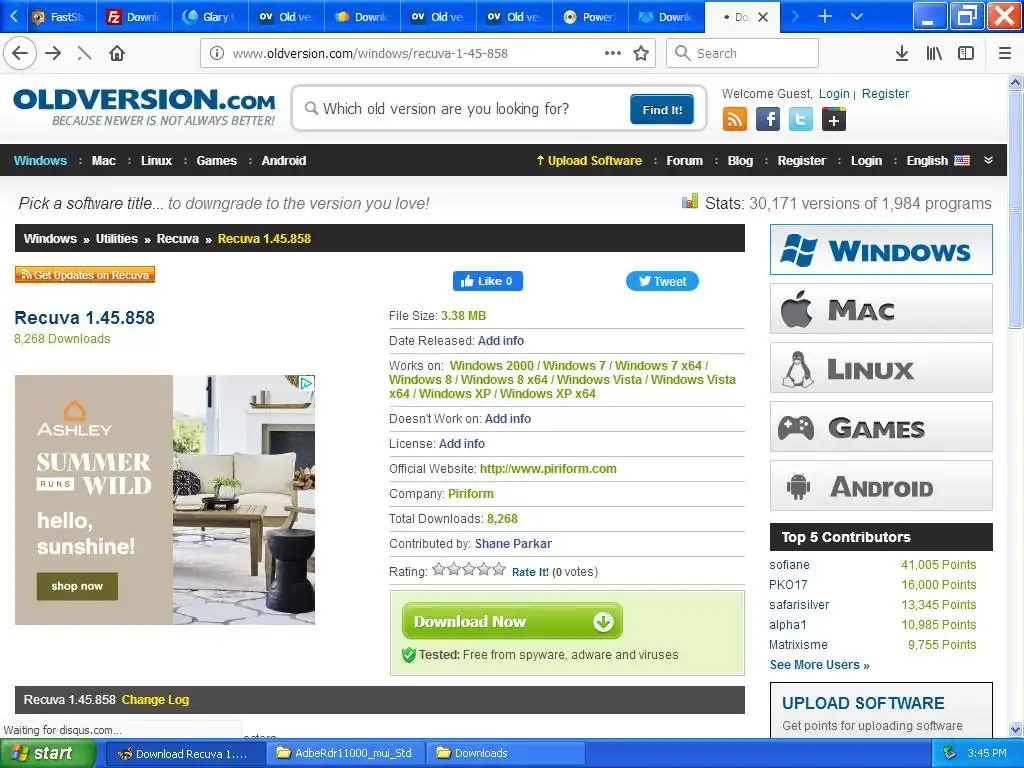
Task: Select the Mac platform banner
Action: coord(881,309)
